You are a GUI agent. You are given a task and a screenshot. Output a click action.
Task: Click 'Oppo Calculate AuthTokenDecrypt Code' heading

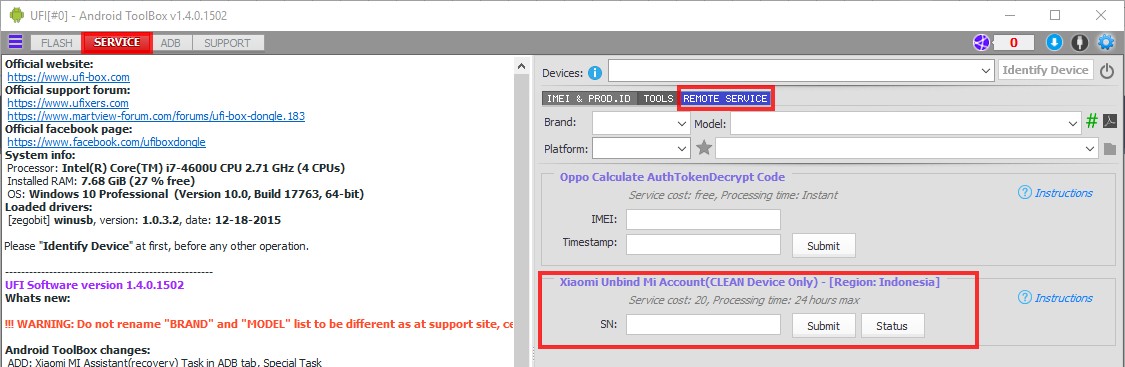point(672,176)
